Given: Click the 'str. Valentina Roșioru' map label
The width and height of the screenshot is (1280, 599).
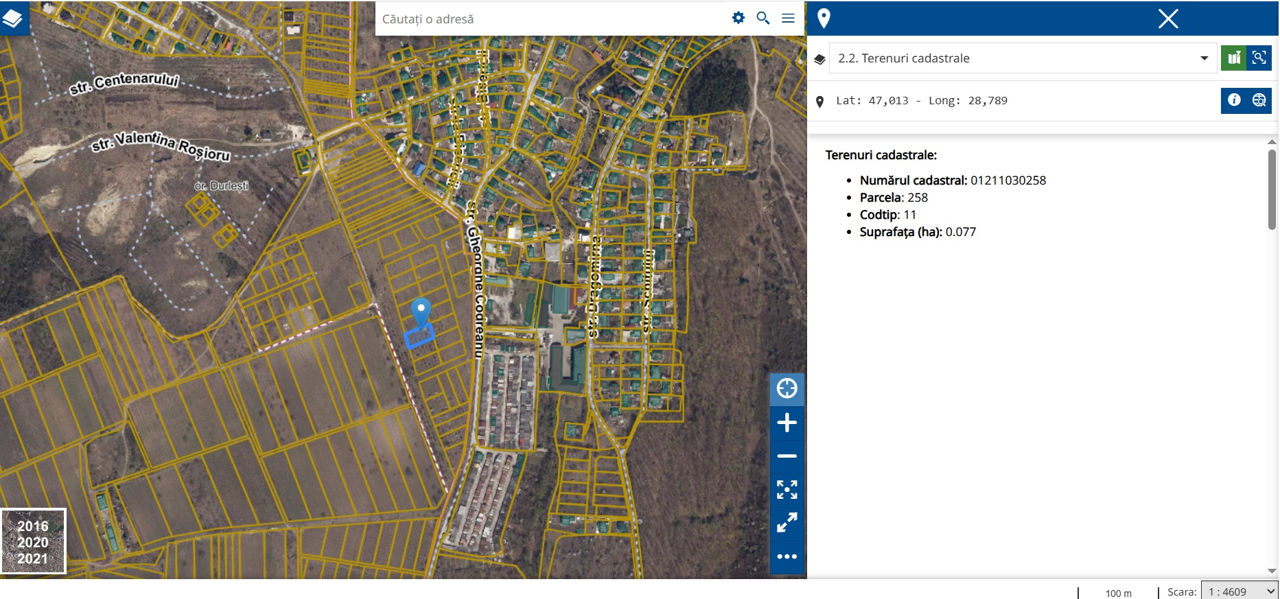Looking at the screenshot, I should click(160, 148).
